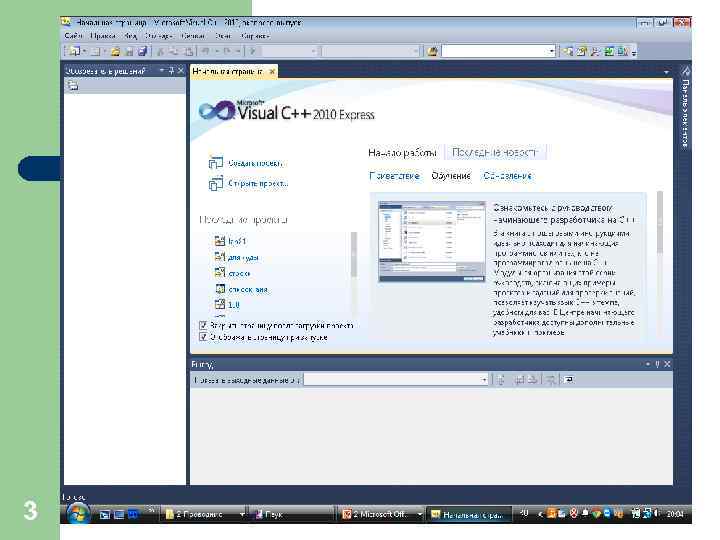Image resolution: width=720 pixels, height=540 pixels.
Task: Pin the Output panel with auto-hide icon
Action: 657,364
